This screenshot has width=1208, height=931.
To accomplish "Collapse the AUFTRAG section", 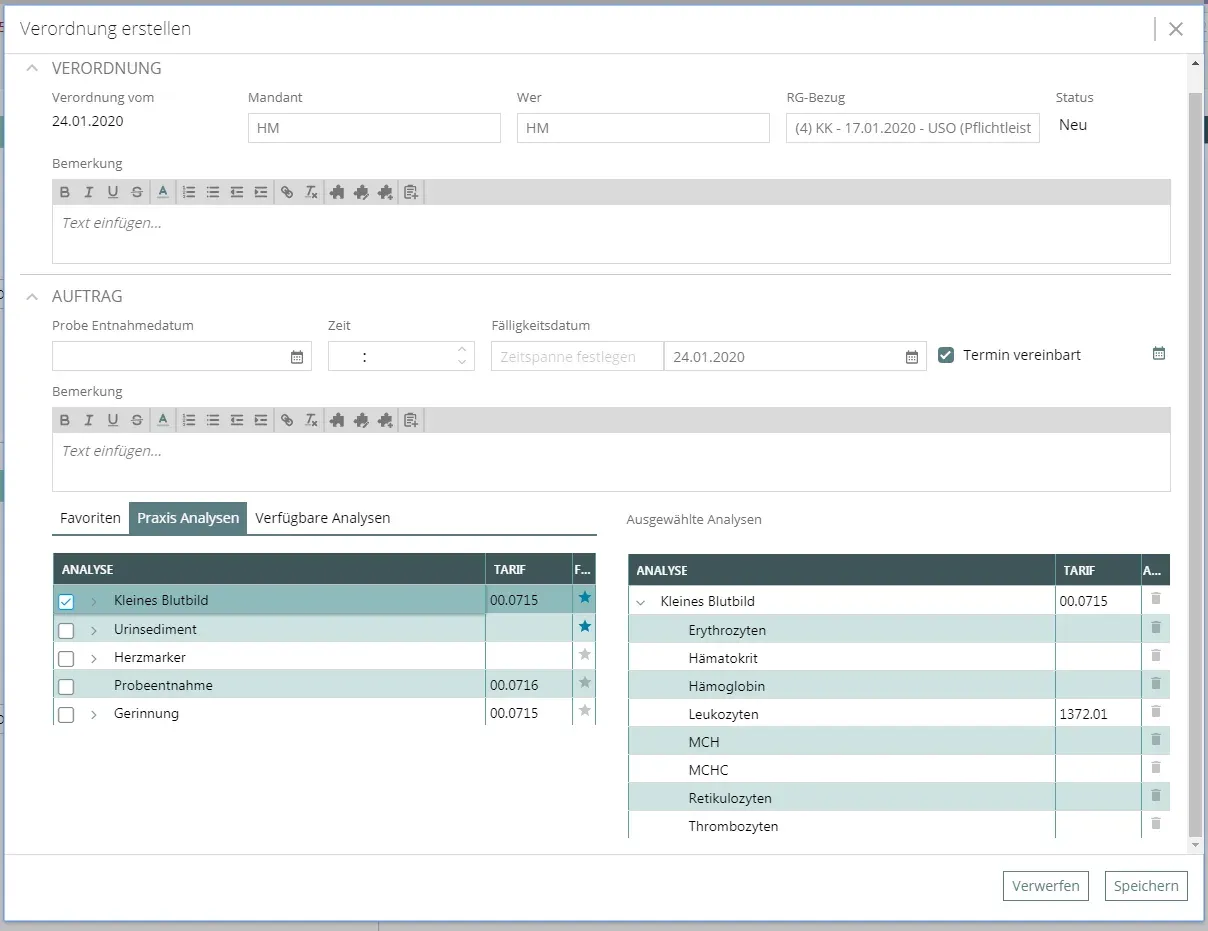I will 32,297.
